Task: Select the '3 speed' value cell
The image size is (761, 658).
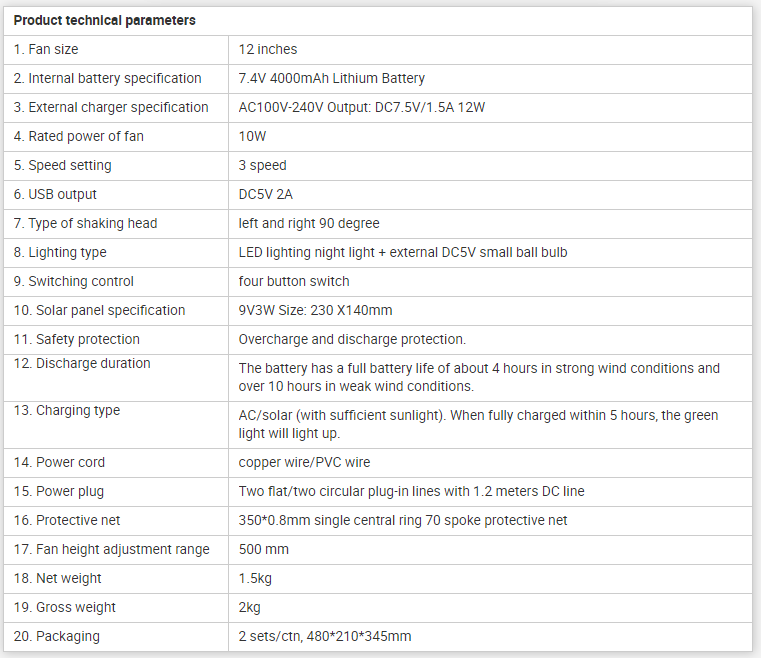Action: tap(263, 165)
